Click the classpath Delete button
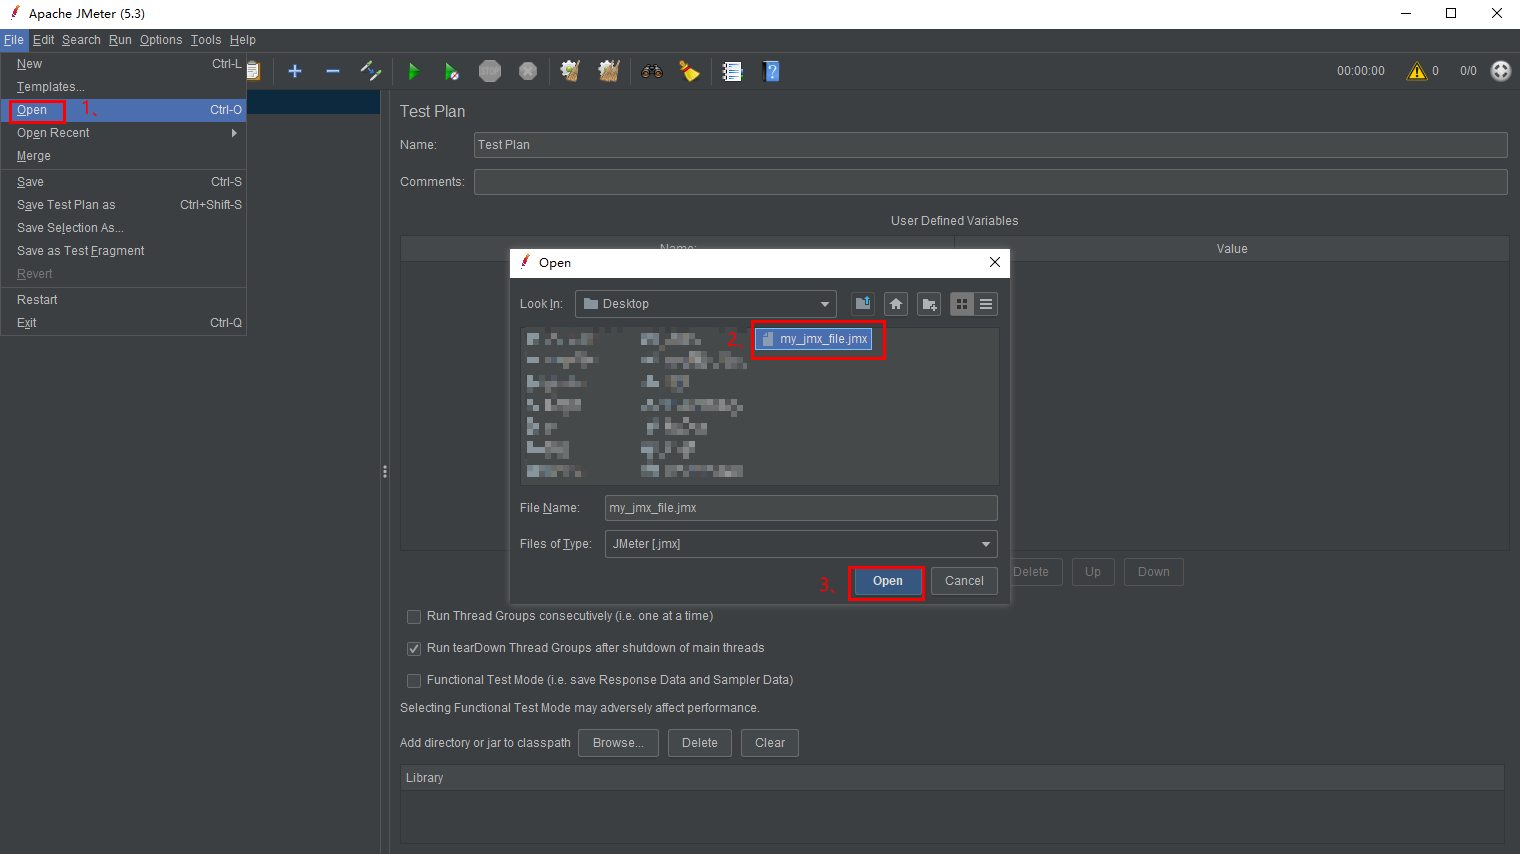 click(x=700, y=743)
